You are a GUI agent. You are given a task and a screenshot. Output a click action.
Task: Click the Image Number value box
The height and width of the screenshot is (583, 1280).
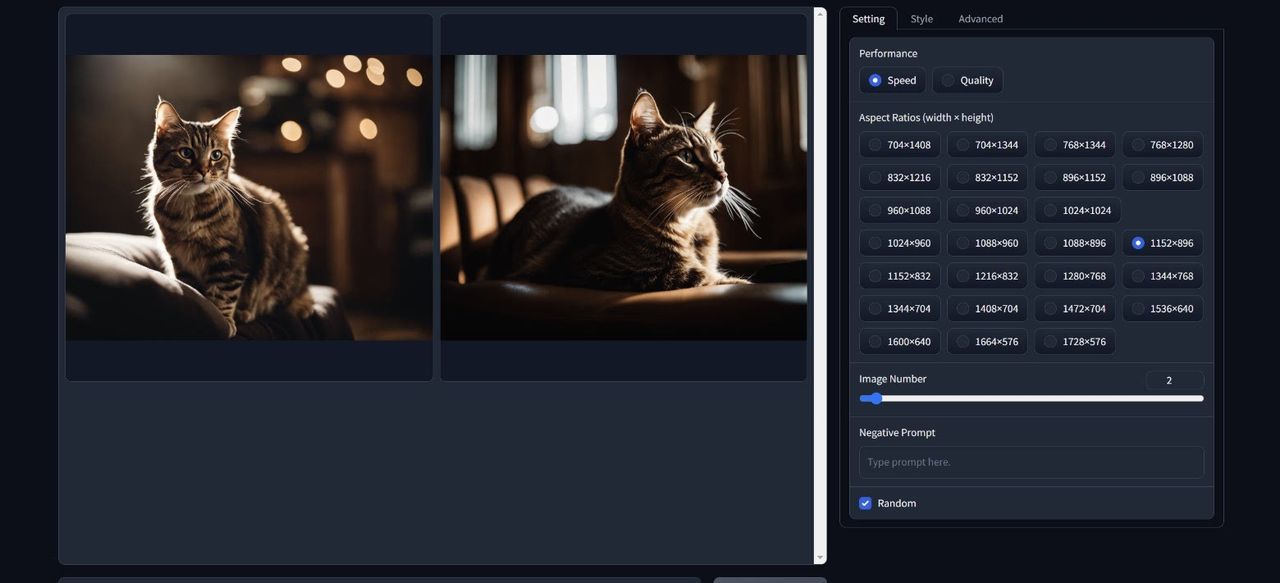point(1174,380)
